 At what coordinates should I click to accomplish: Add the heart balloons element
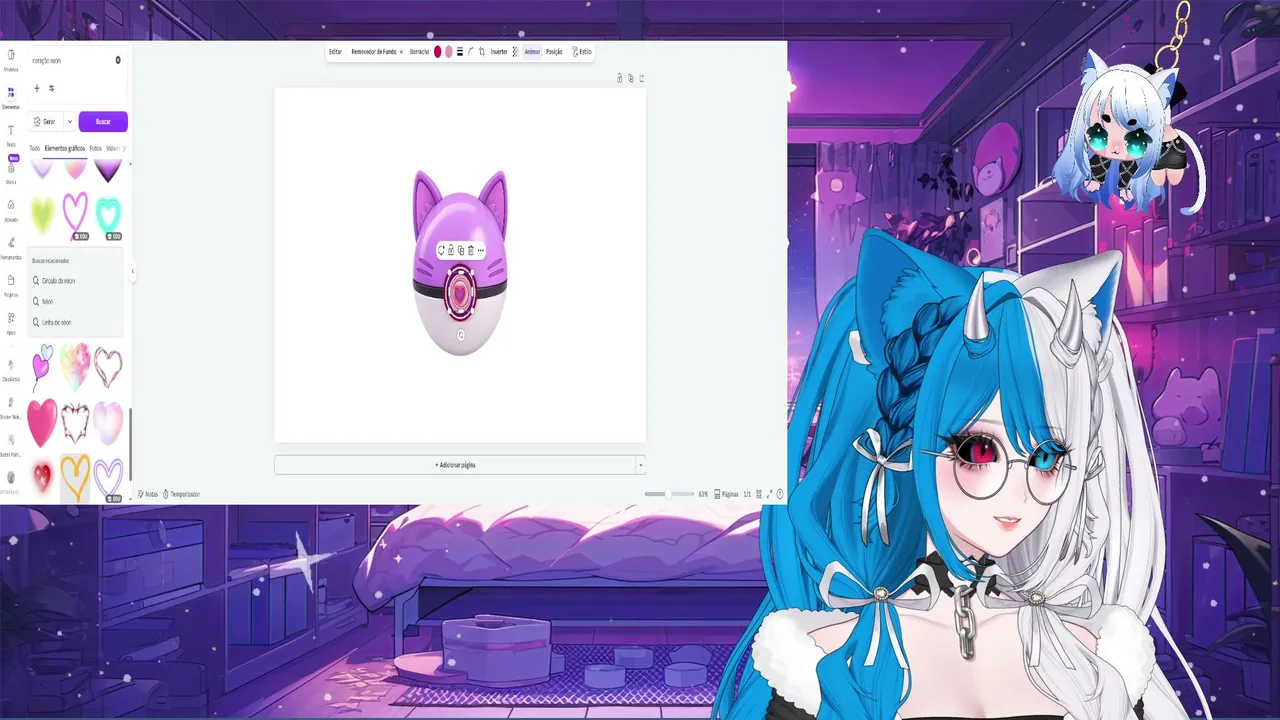[x=42, y=367]
